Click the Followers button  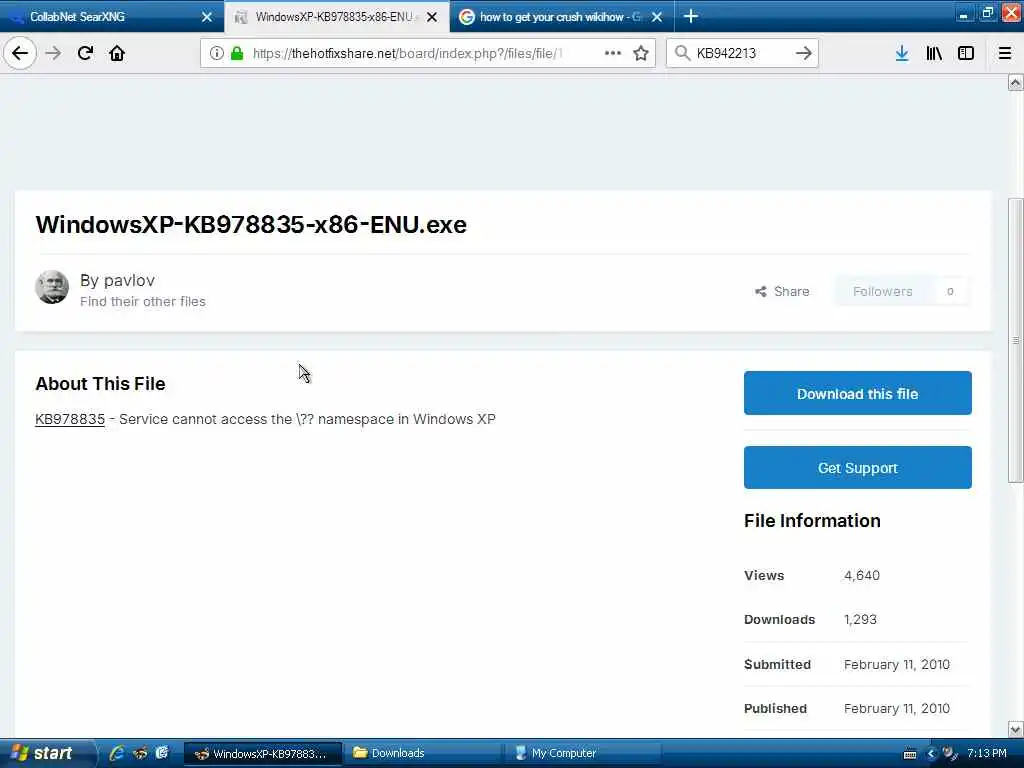click(903, 291)
